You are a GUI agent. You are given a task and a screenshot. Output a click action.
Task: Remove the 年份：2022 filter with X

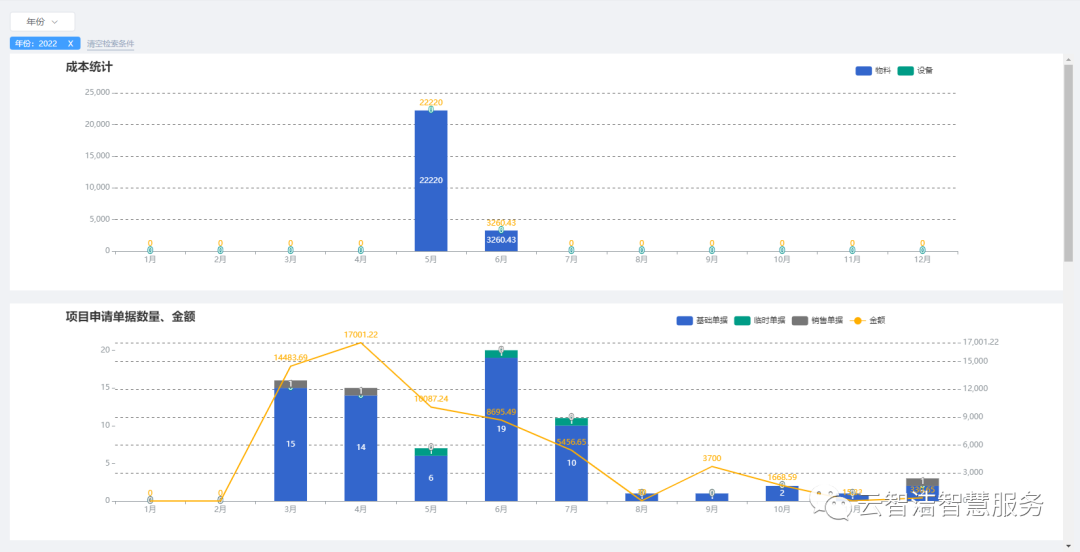[70, 44]
